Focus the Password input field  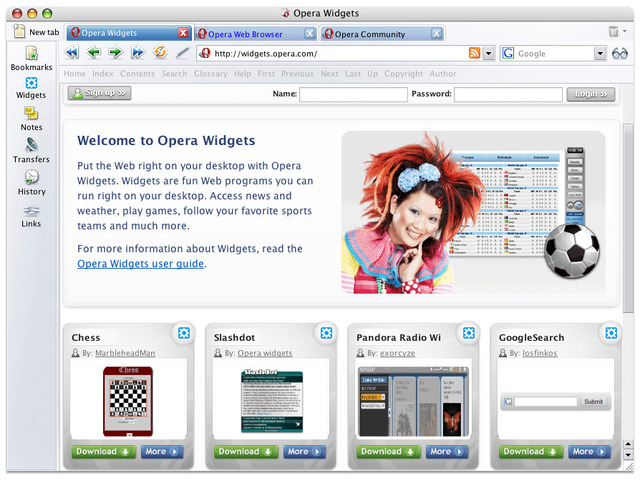pyautogui.click(x=508, y=94)
